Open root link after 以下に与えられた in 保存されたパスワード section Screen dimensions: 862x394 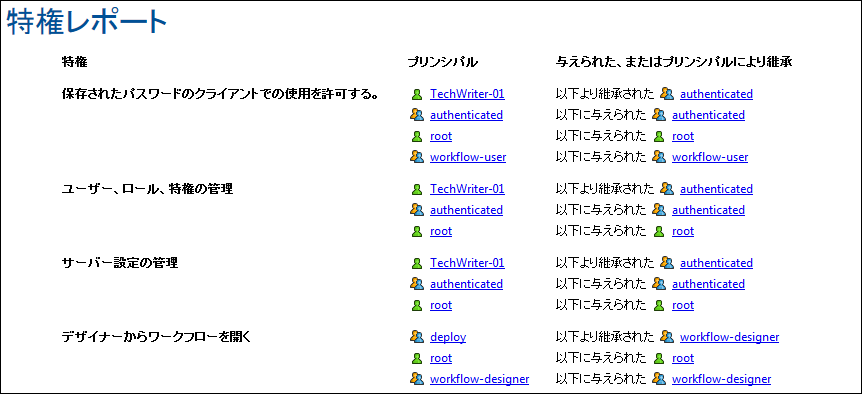pyautogui.click(x=683, y=136)
